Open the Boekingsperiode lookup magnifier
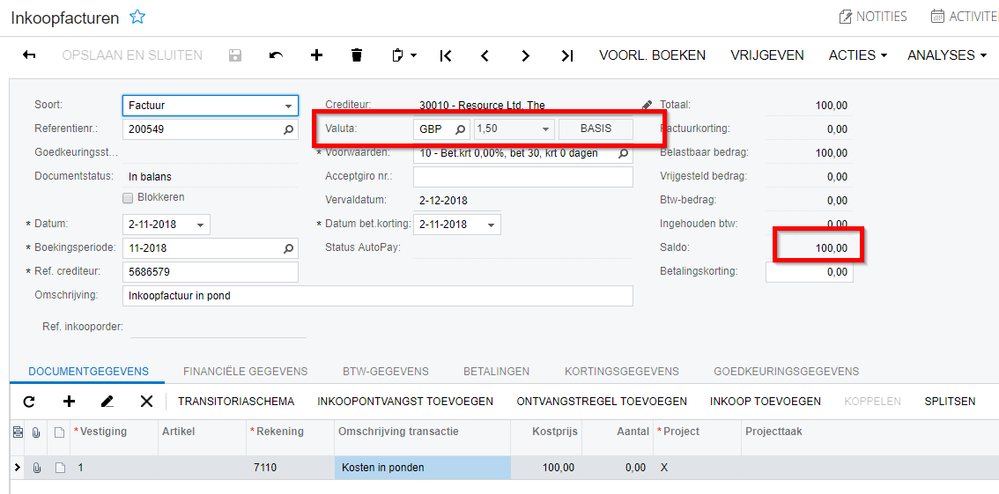Image resolution: width=999 pixels, height=494 pixels. coord(288,249)
